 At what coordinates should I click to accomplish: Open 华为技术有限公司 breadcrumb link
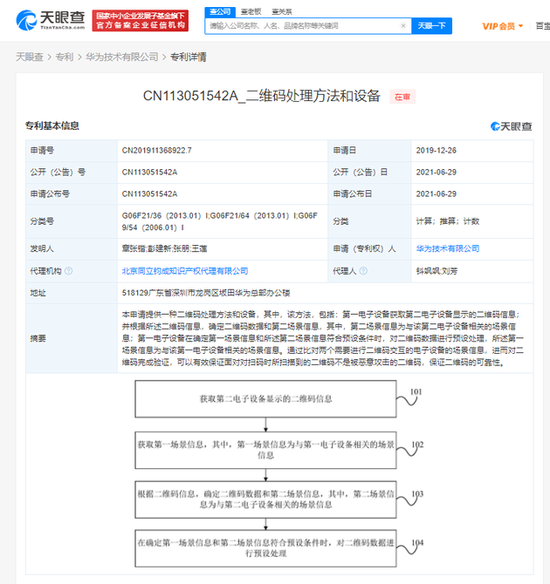pos(122,57)
